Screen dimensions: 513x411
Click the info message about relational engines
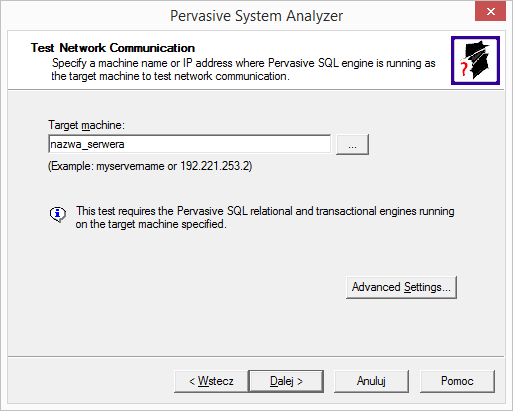pyautogui.click(x=265, y=217)
